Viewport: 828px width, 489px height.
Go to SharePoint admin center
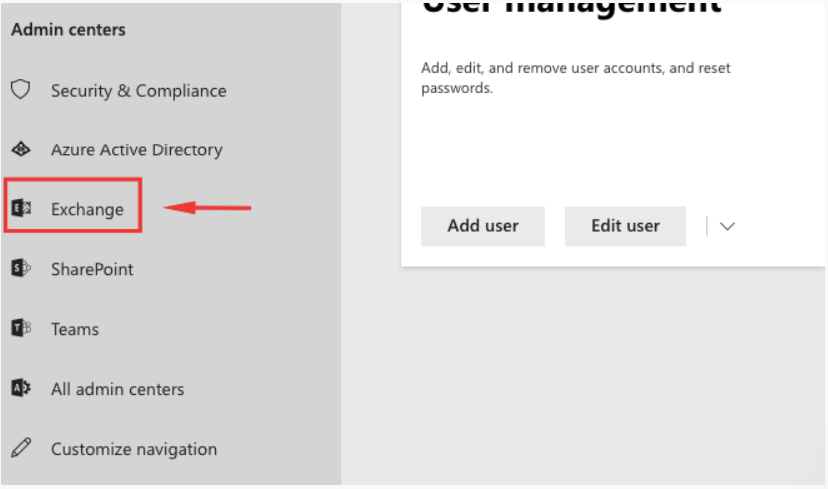[92, 269]
